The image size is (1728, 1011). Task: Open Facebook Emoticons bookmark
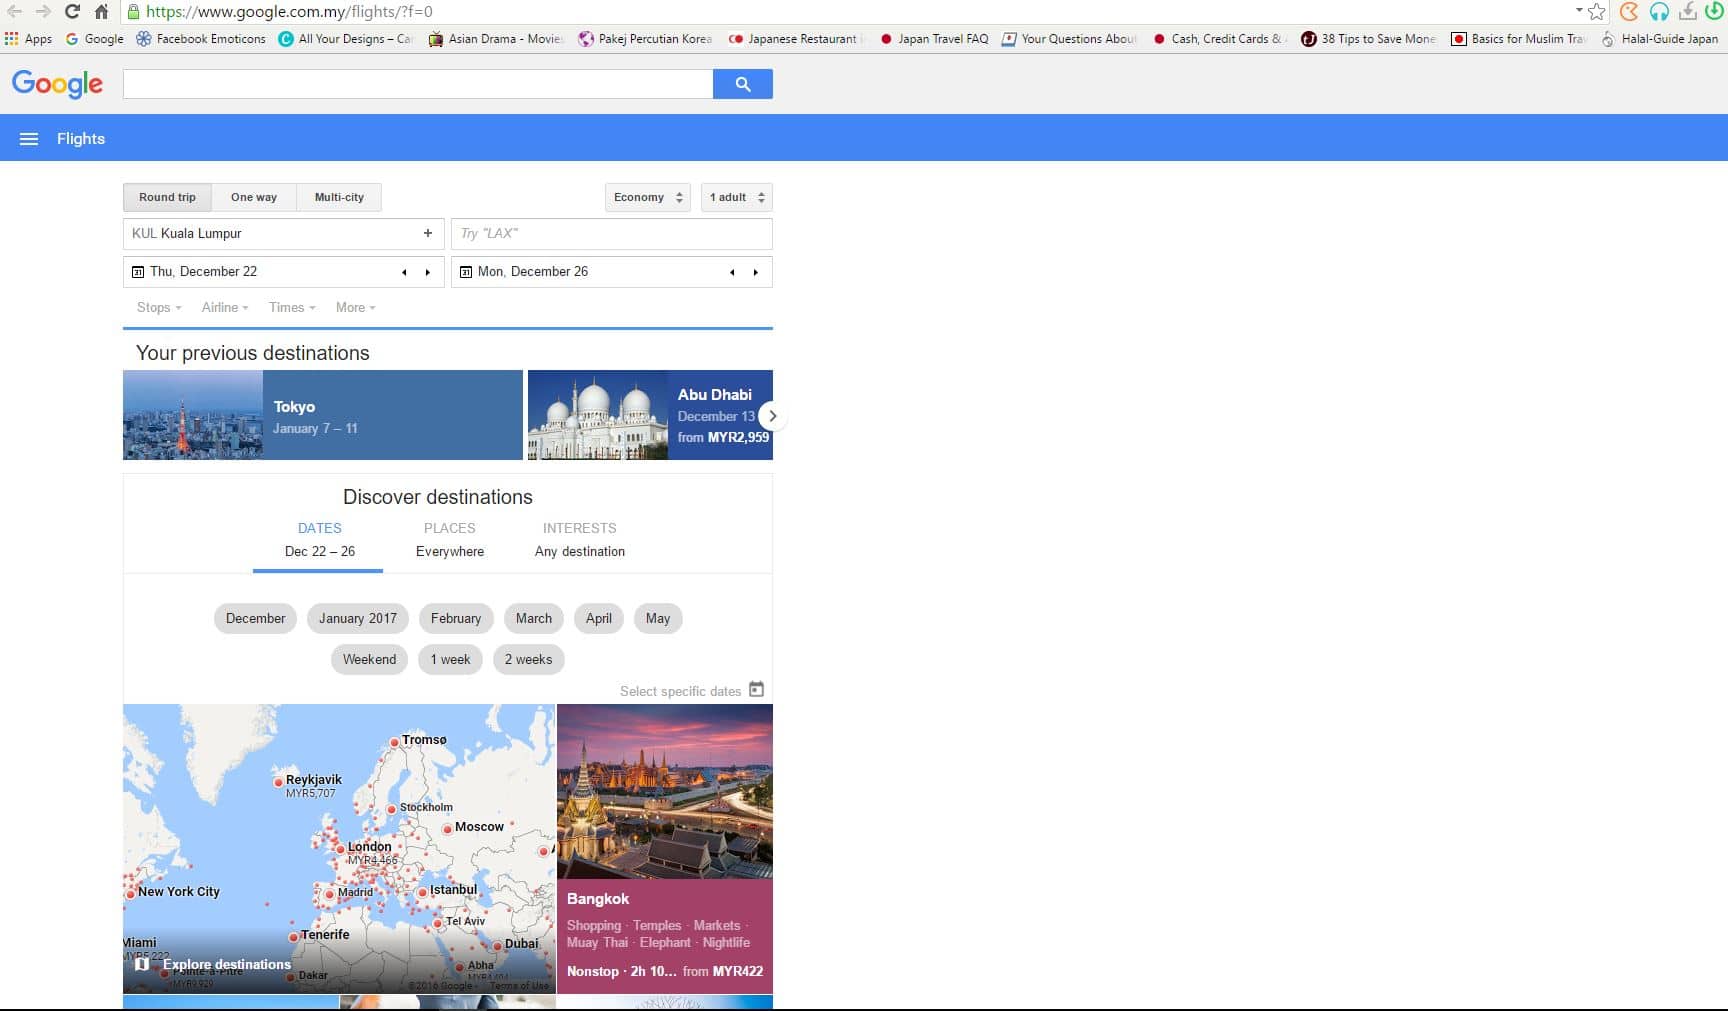(x=201, y=39)
